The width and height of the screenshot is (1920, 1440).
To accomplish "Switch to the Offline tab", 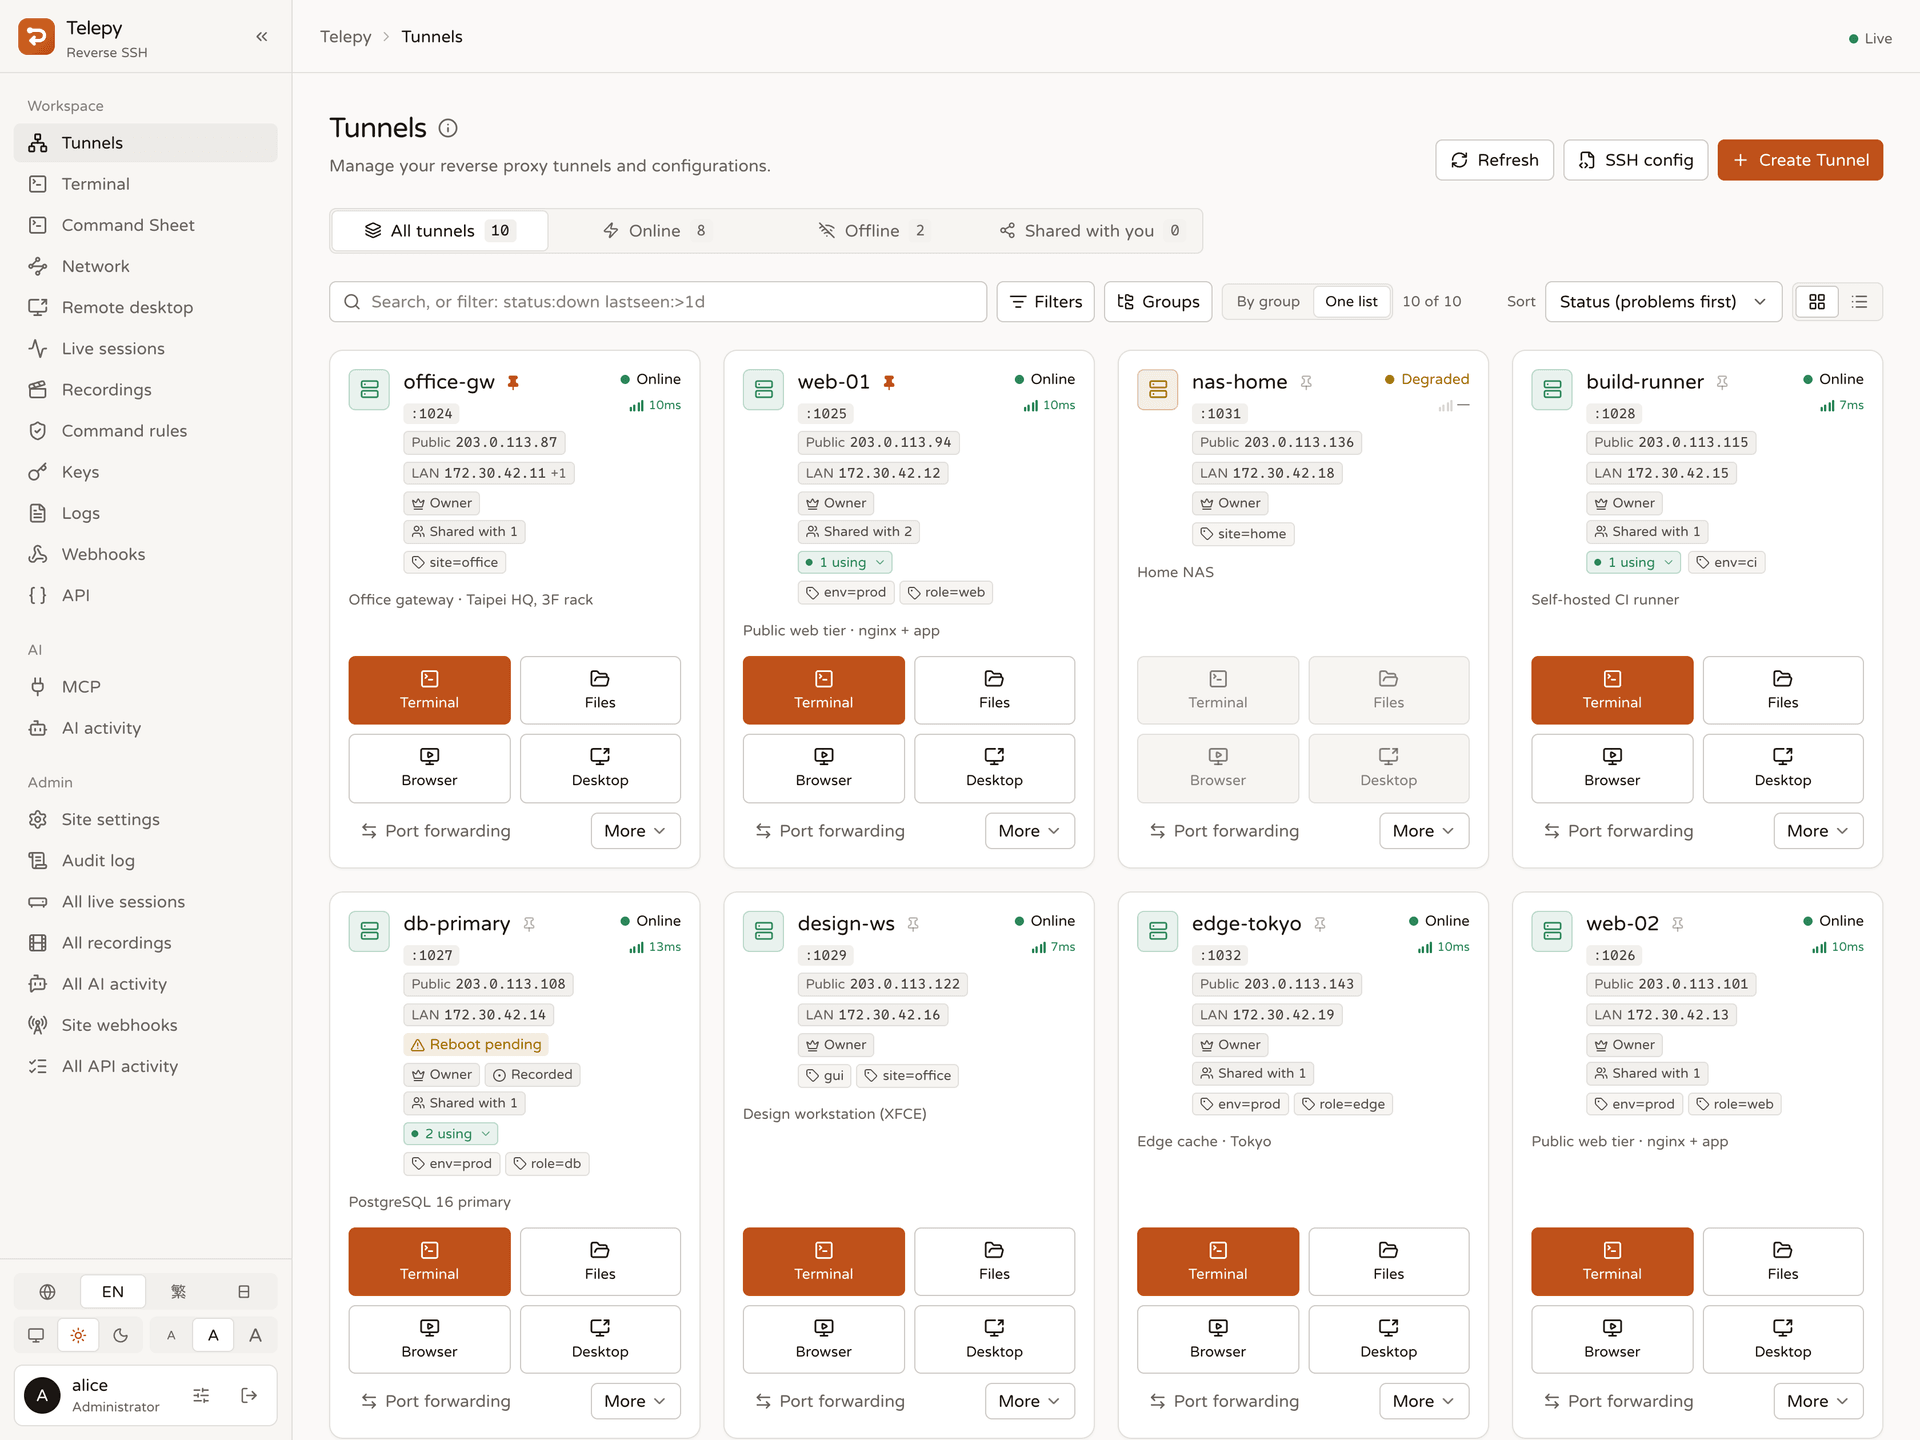I will [873, 231].
